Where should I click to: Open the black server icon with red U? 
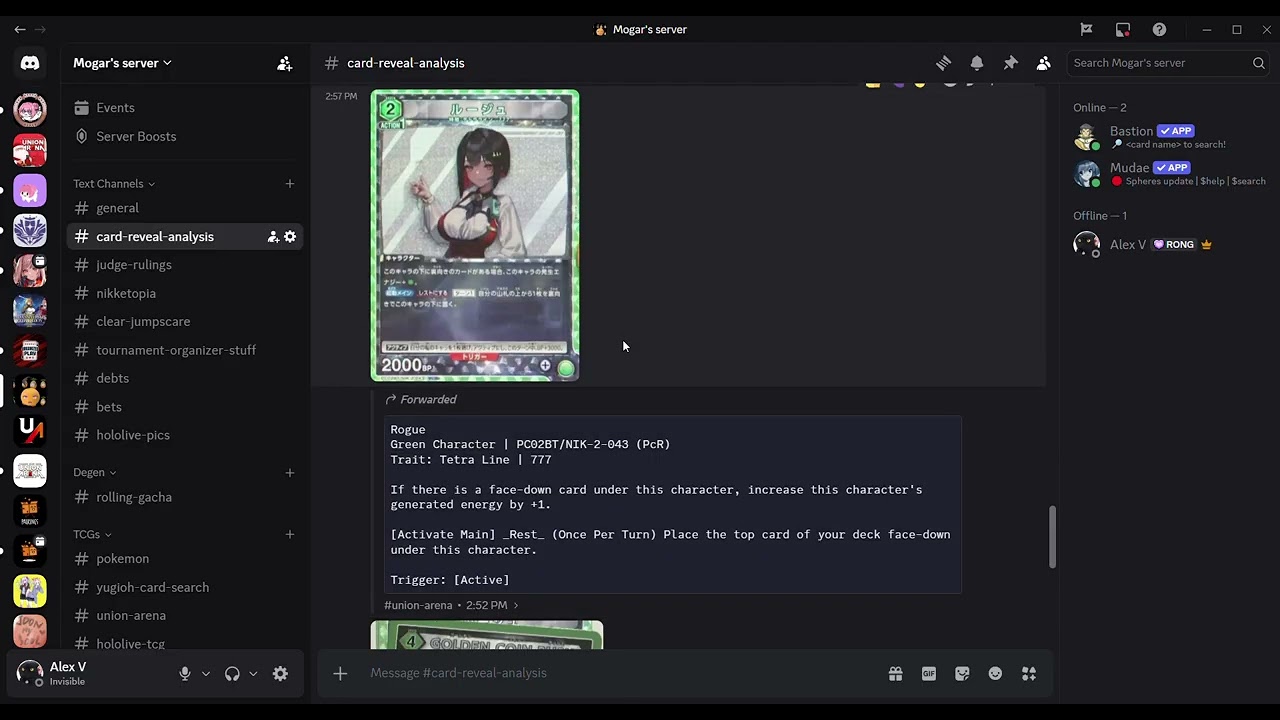(30, 430)
